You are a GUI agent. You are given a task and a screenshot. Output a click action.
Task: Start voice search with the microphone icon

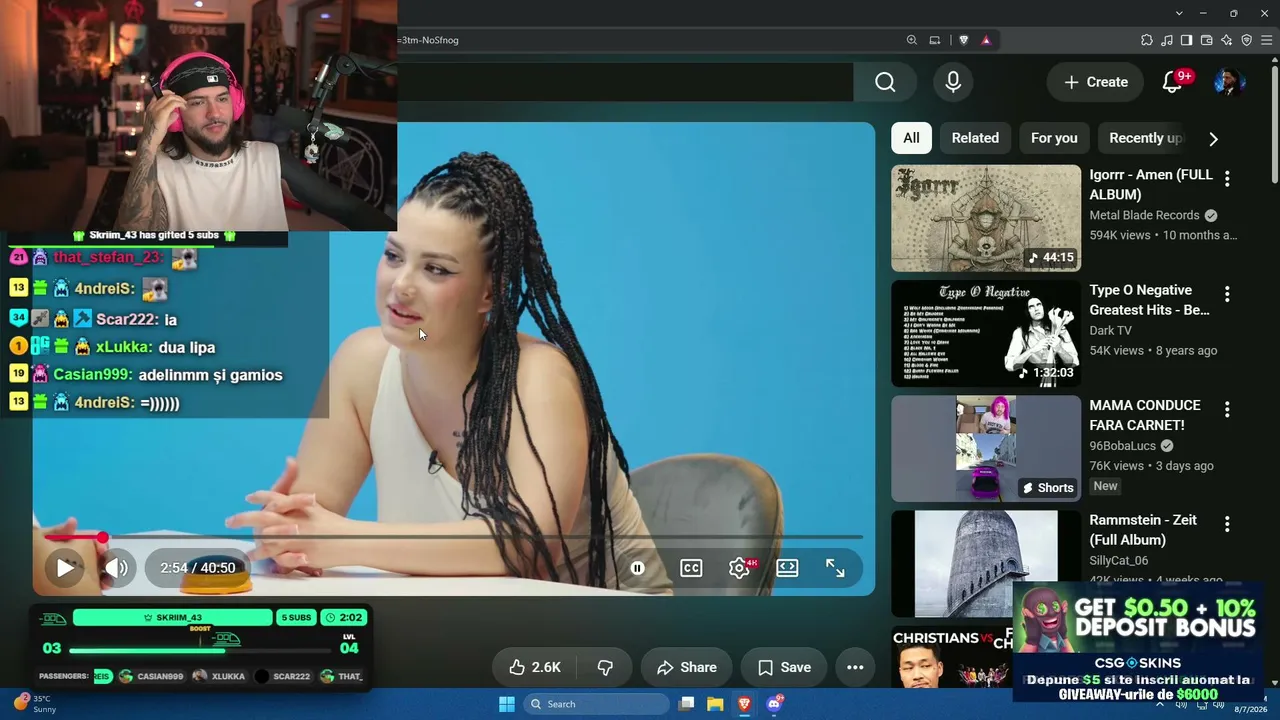point(953,82)
